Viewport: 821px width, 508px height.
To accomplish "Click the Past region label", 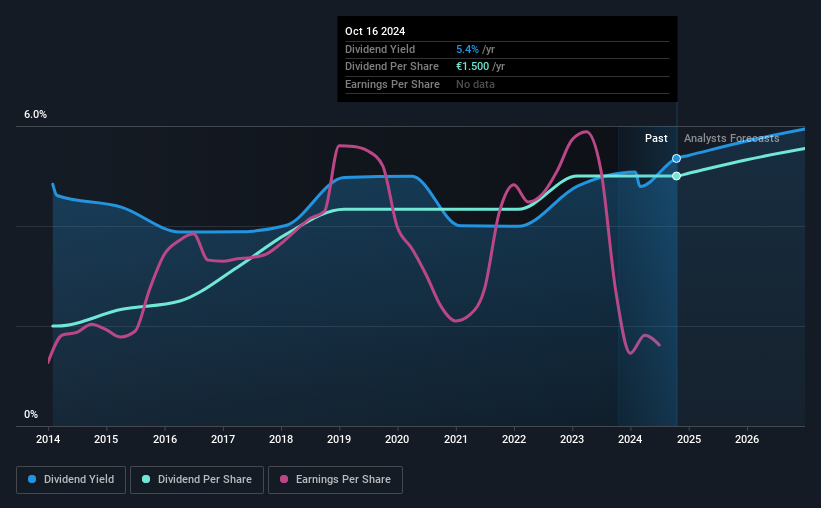I will pos(656,138).
